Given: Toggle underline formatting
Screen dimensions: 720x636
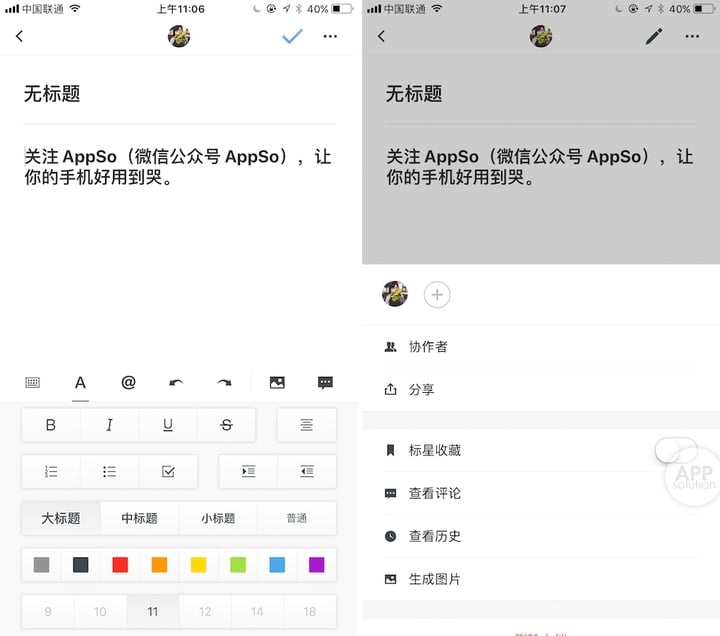Looking at the screenshot, I should (168, 425).
